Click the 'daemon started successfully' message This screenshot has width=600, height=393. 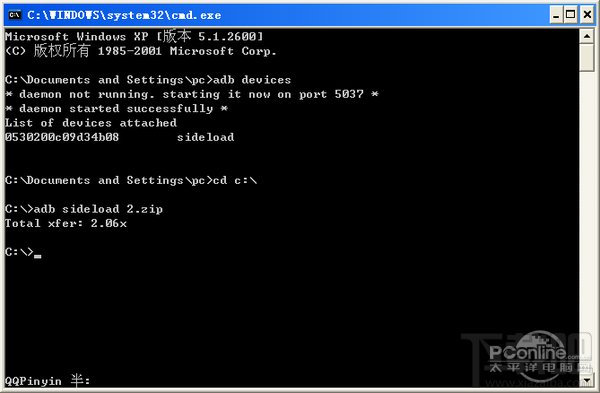coord(116,109)
